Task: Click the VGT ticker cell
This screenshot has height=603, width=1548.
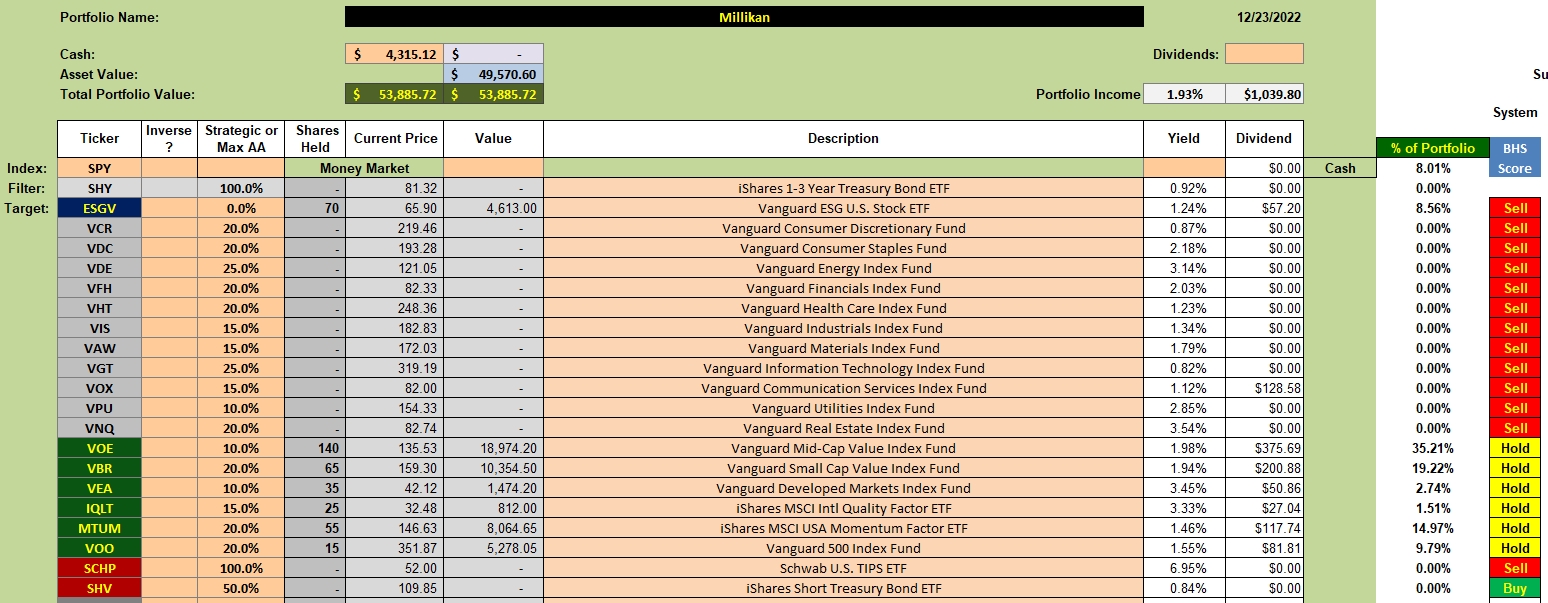Action: (x=99, y=368)
